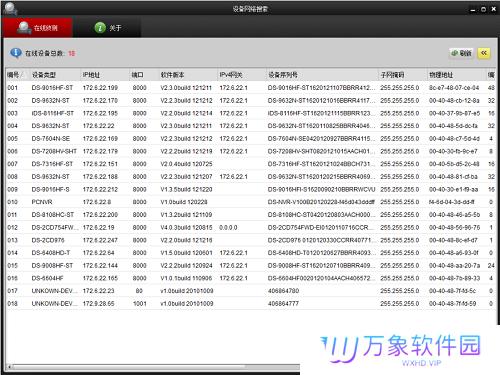The height and width of the screenshot is (375, 500).
Task: Click software version V2.0.4build 120725
Action: coord(186,164)
